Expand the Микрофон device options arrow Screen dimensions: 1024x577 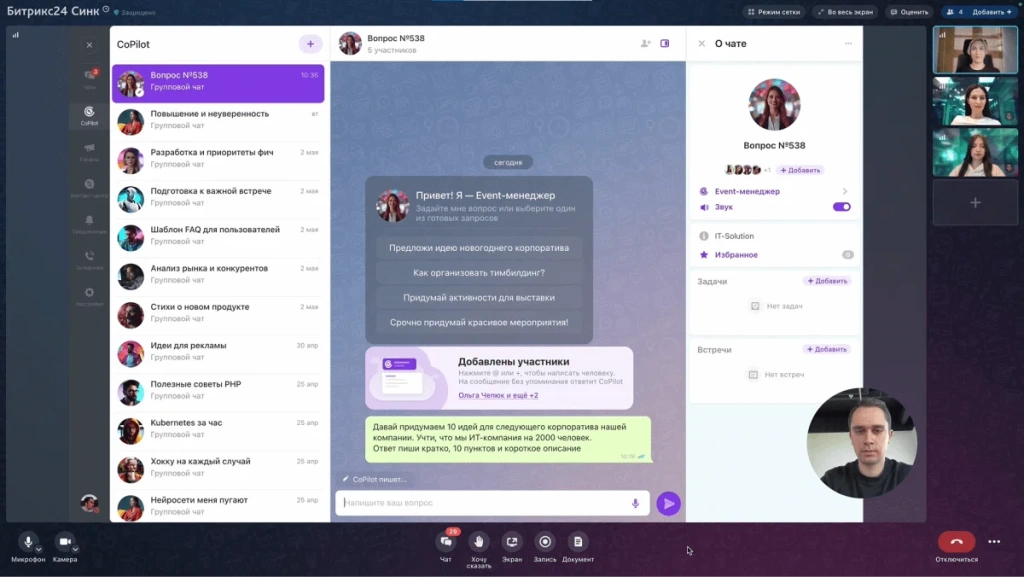coord(39,548)
